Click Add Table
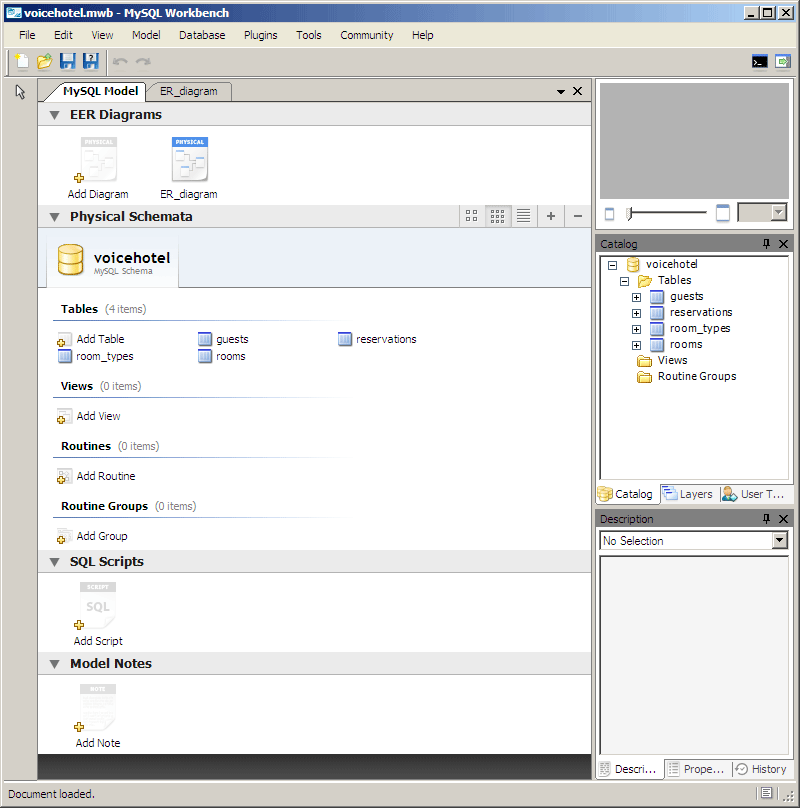The width and height of the screenshot is (800, 808). [x=91, y=339]
